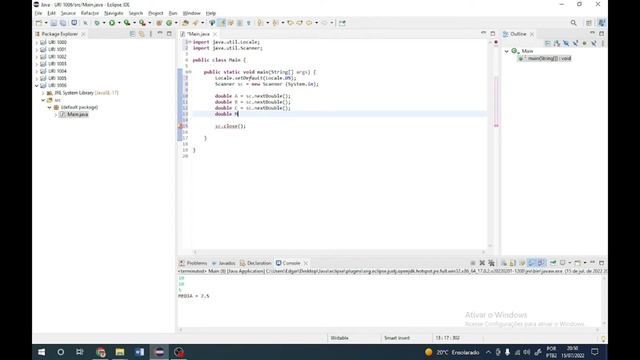640x360 pixels.
Task: Click Remove Launch X in Console toolbar
Action: (482, 263)
